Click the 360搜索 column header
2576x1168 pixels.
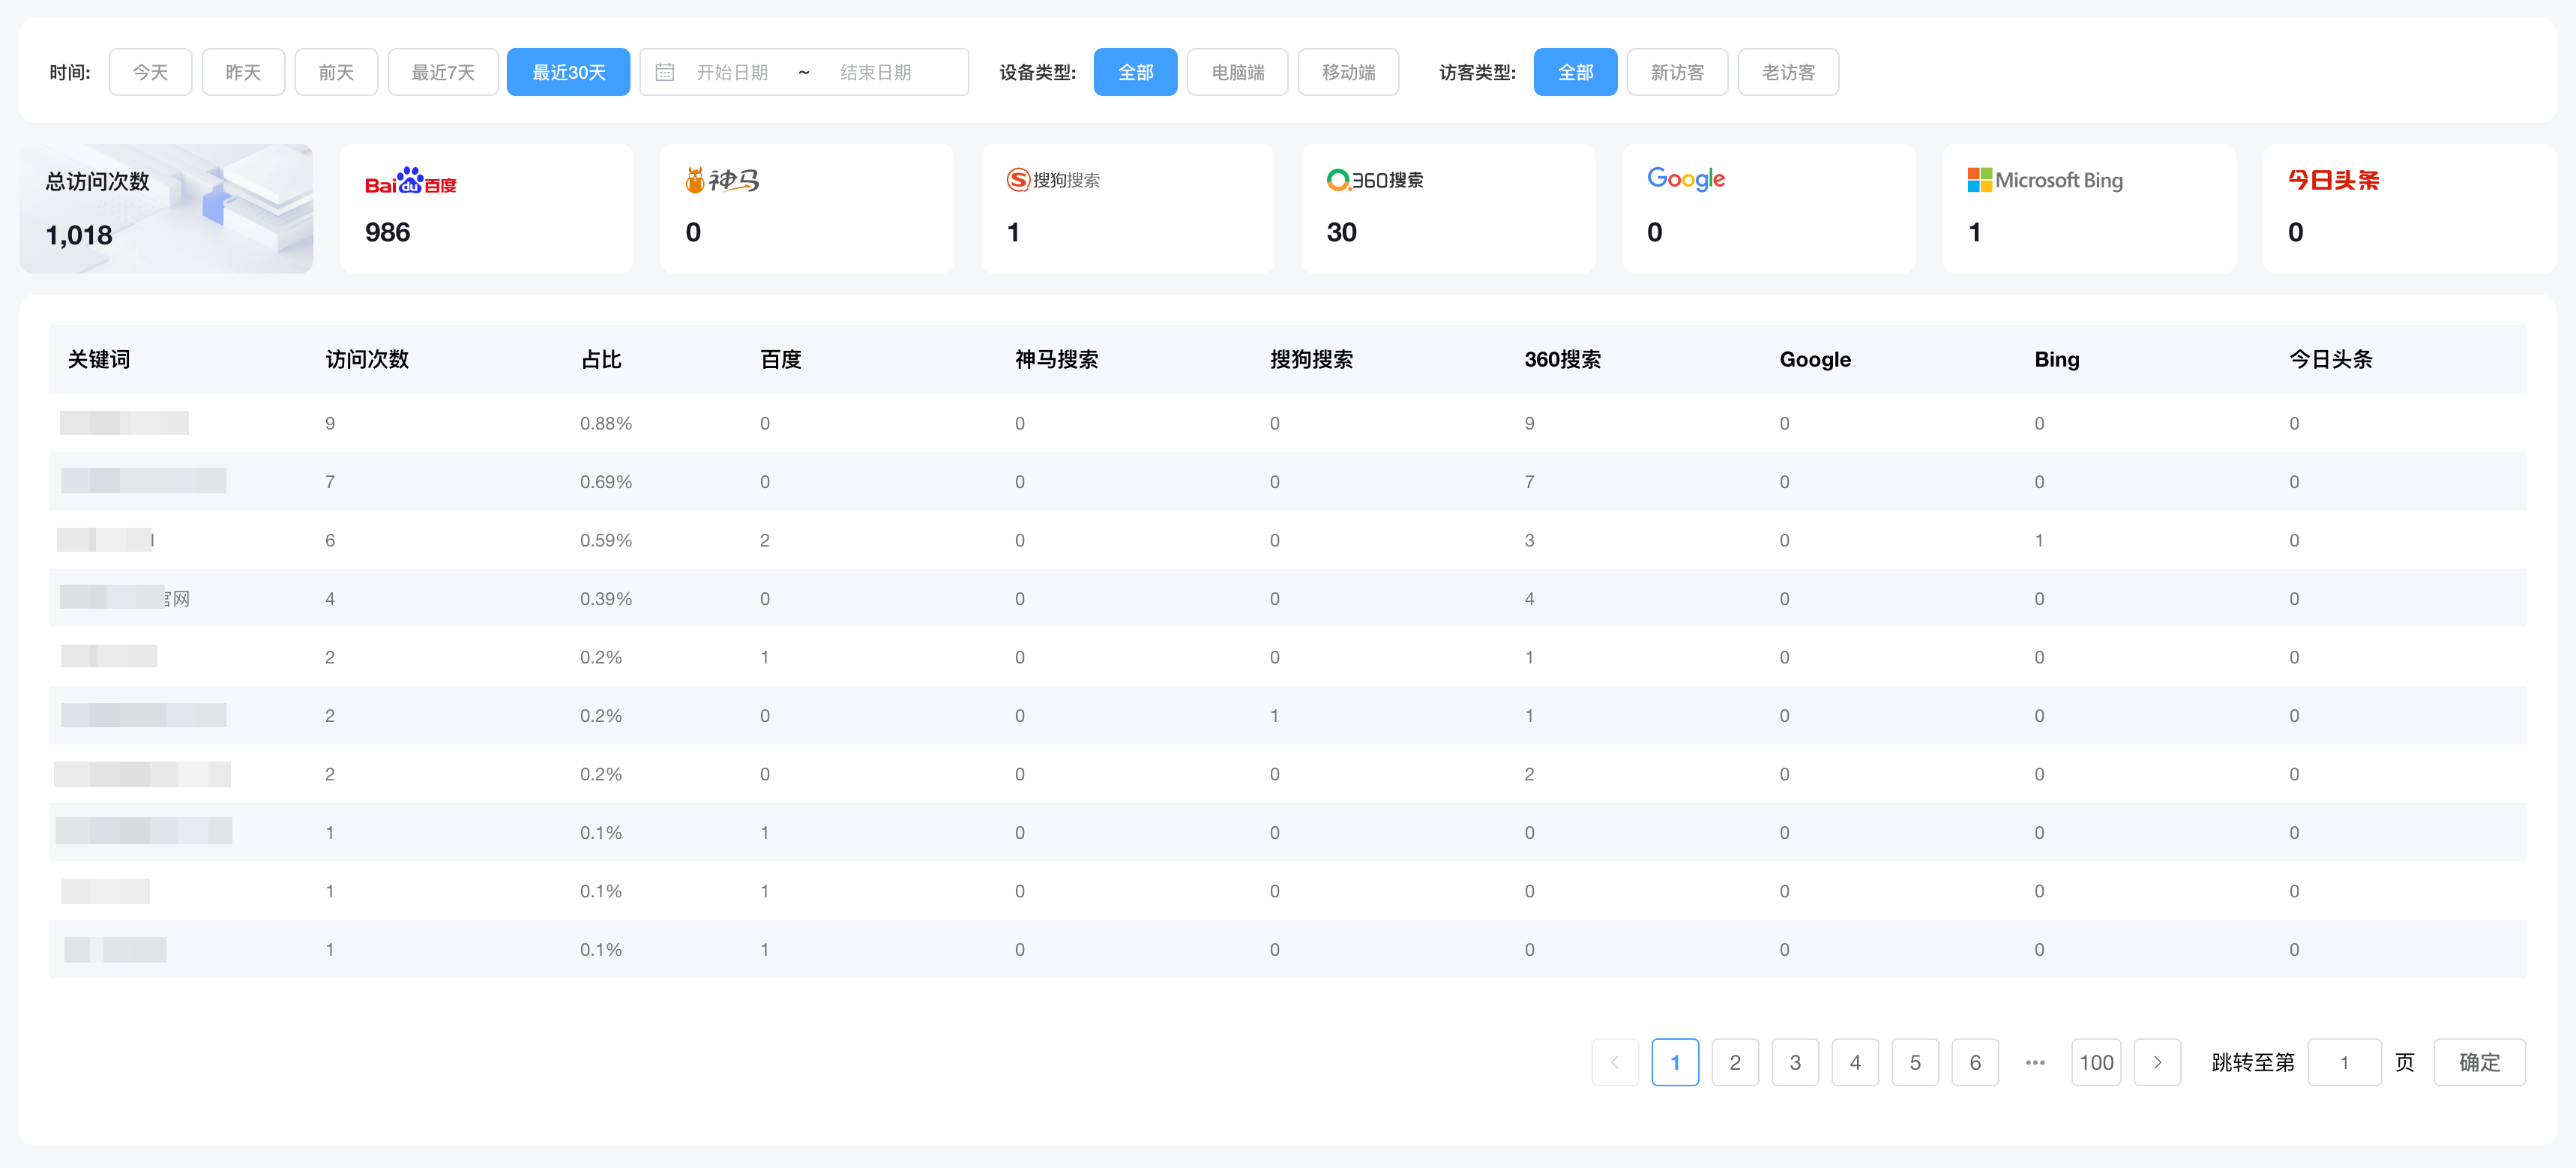point(1563,359)
